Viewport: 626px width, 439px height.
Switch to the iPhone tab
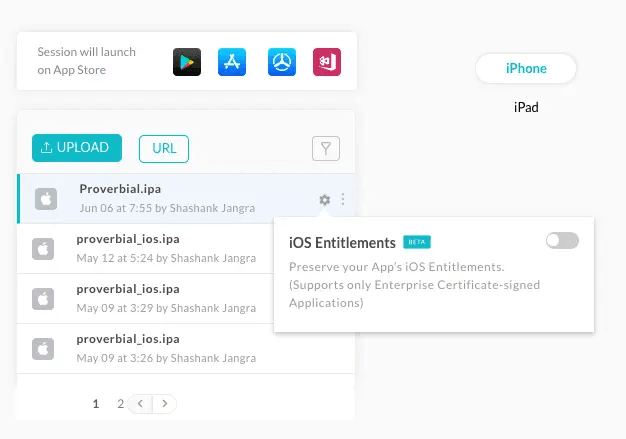pyautogui.click(x=526, y=68)
